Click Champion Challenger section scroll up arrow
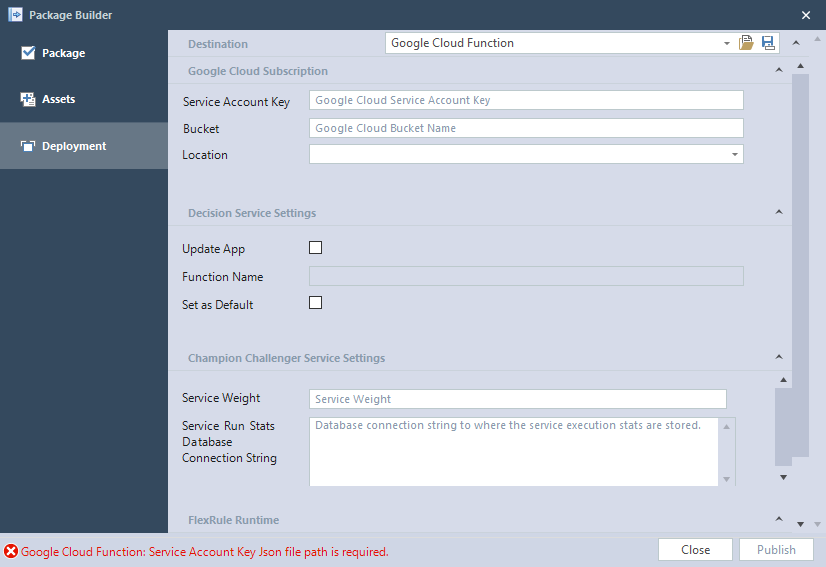 click(x=783, y=379)
